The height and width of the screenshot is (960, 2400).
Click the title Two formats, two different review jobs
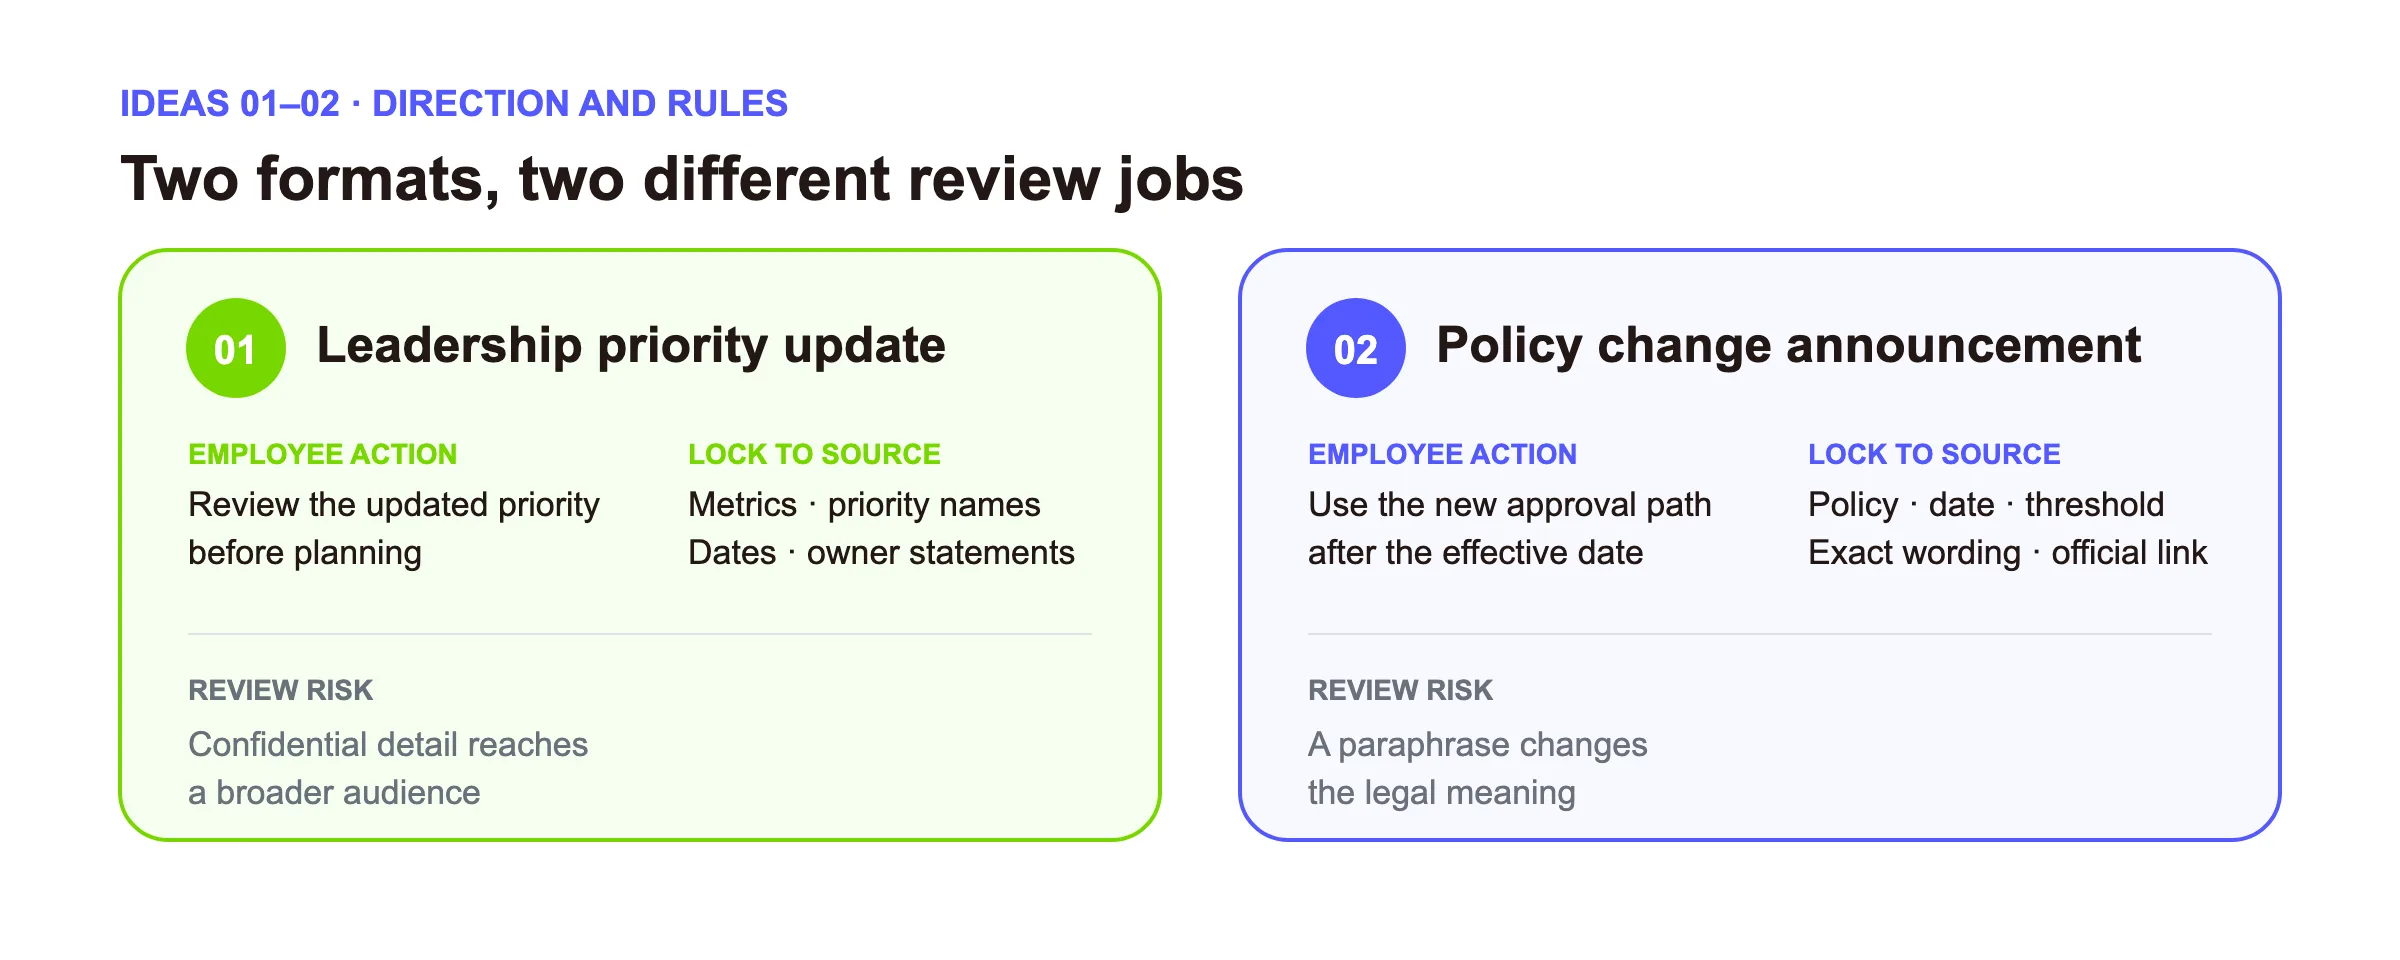tap(682, 180)
